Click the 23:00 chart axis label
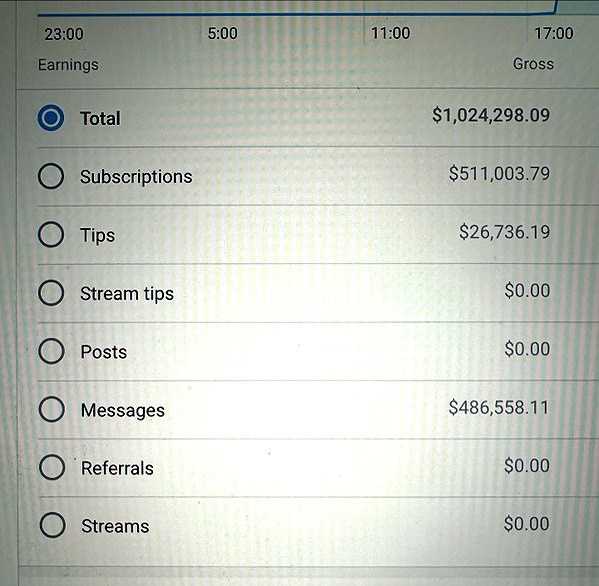The image size is (599, 586). coord(64,34)
